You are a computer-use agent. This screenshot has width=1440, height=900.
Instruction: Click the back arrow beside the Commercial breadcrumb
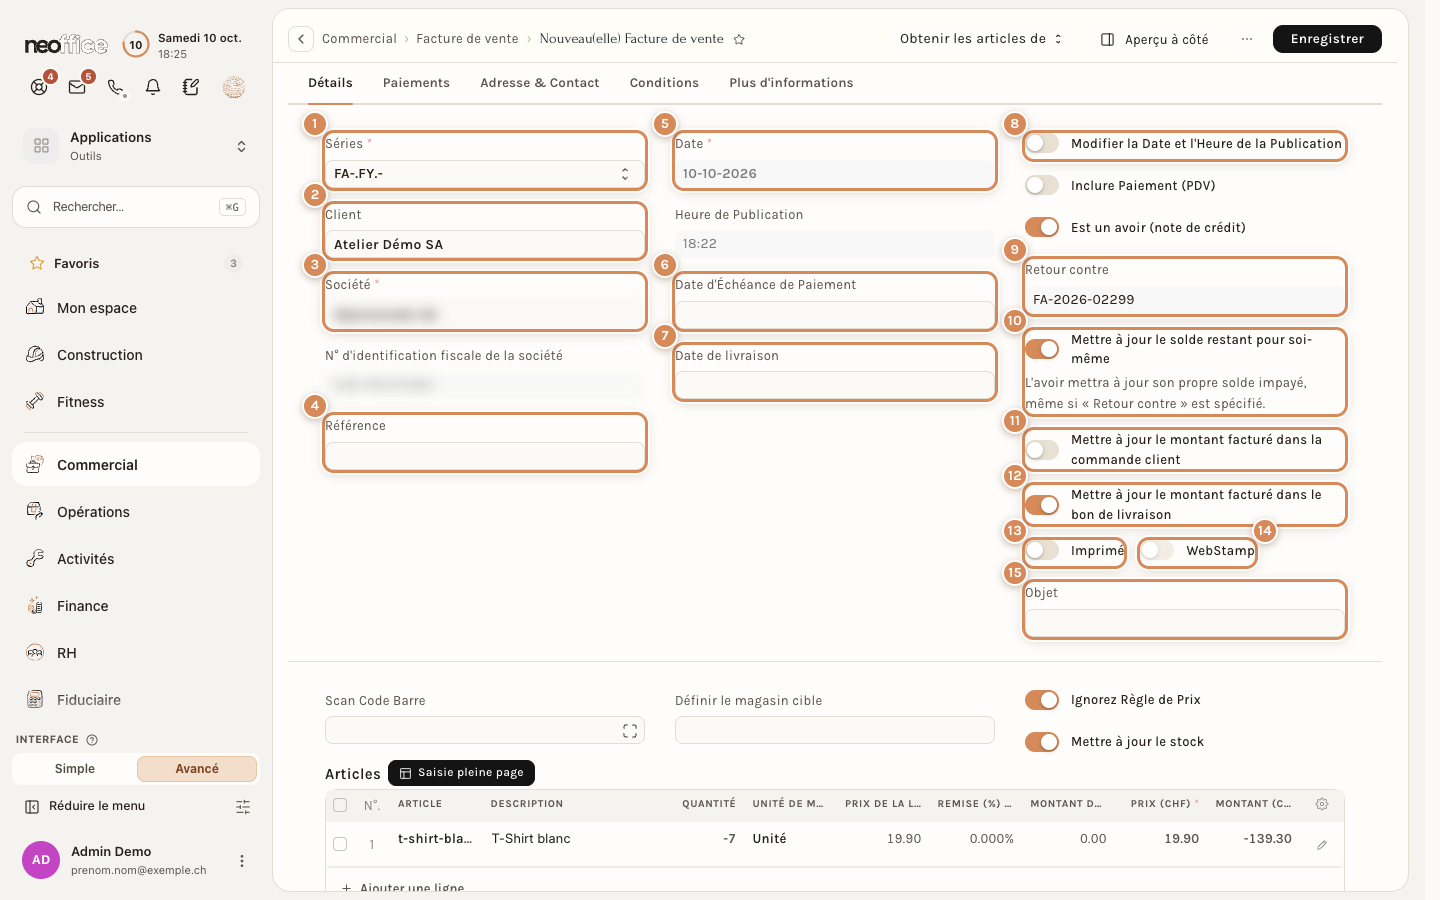[x=301, y=39]
